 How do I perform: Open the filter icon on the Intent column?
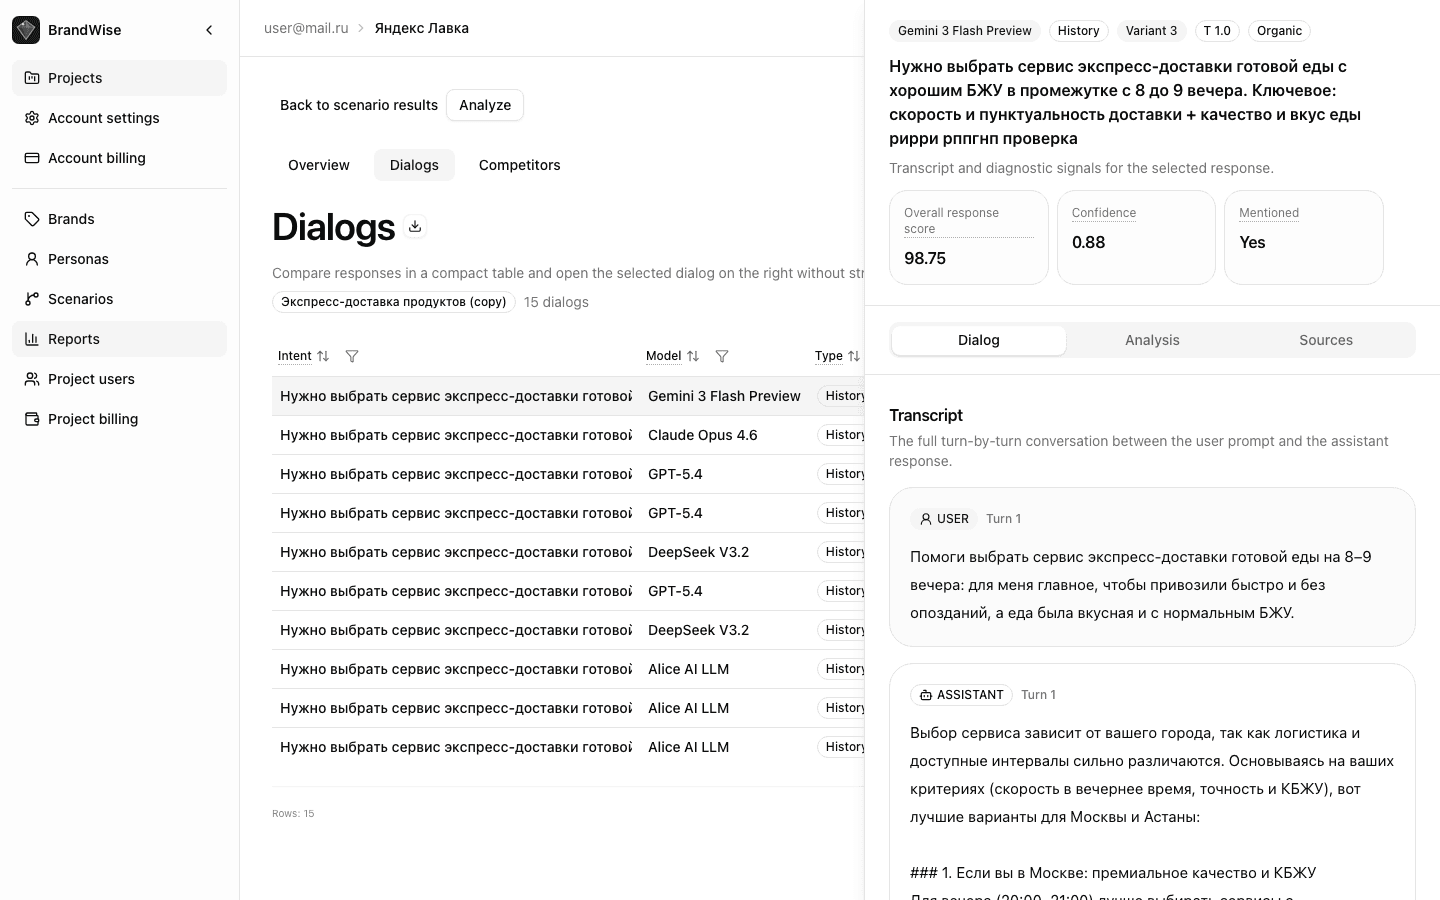pyautogui.click(x=352, y=356)
